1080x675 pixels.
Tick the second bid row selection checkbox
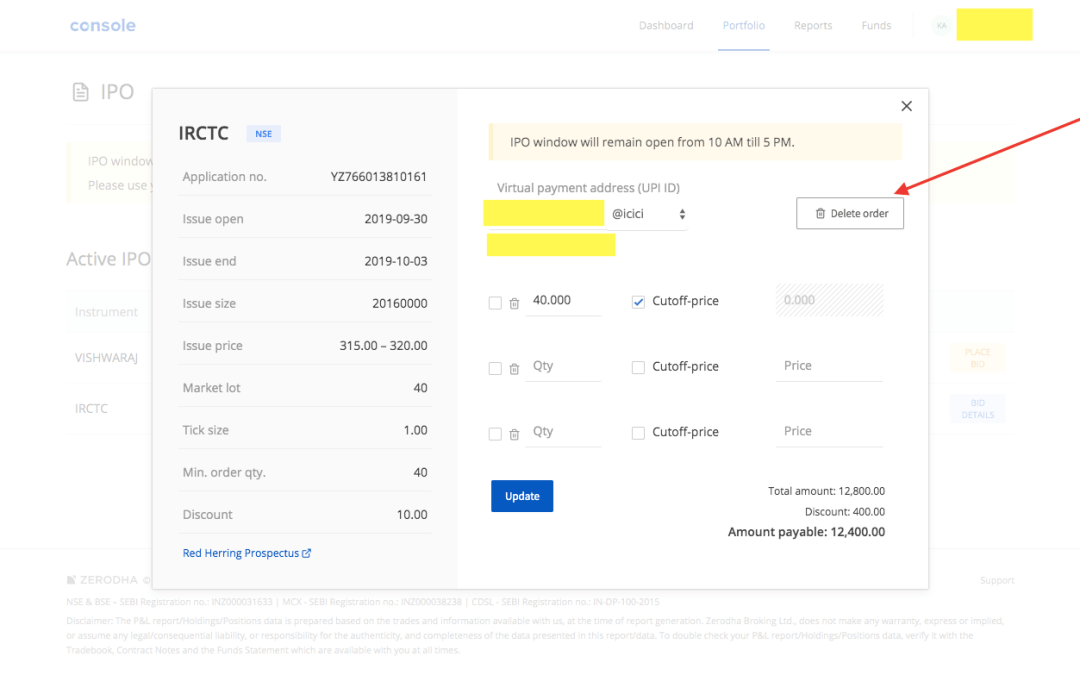(x=495, y=368)
